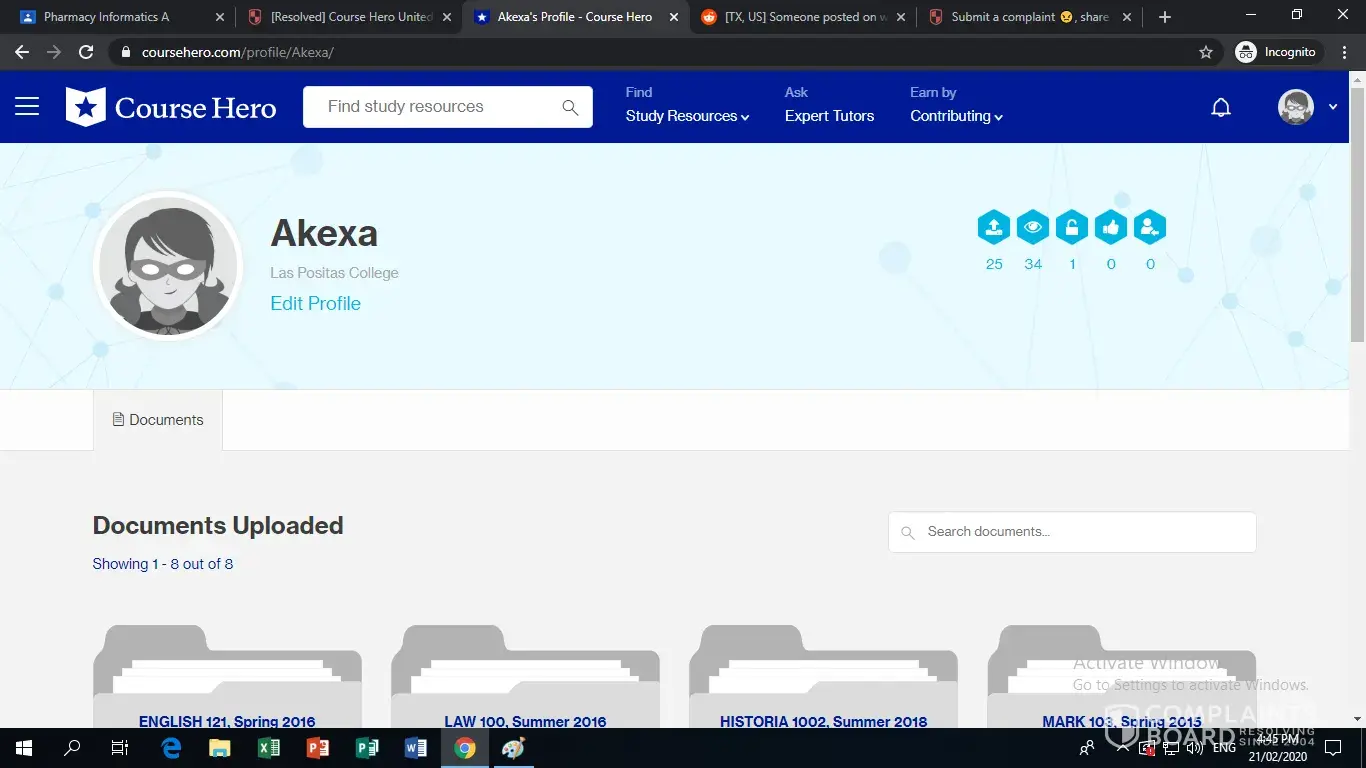Viewport: 1366px width, 768px height.
Task: Click the People icon in the taskbar
Action: [x=1087, y=748]
